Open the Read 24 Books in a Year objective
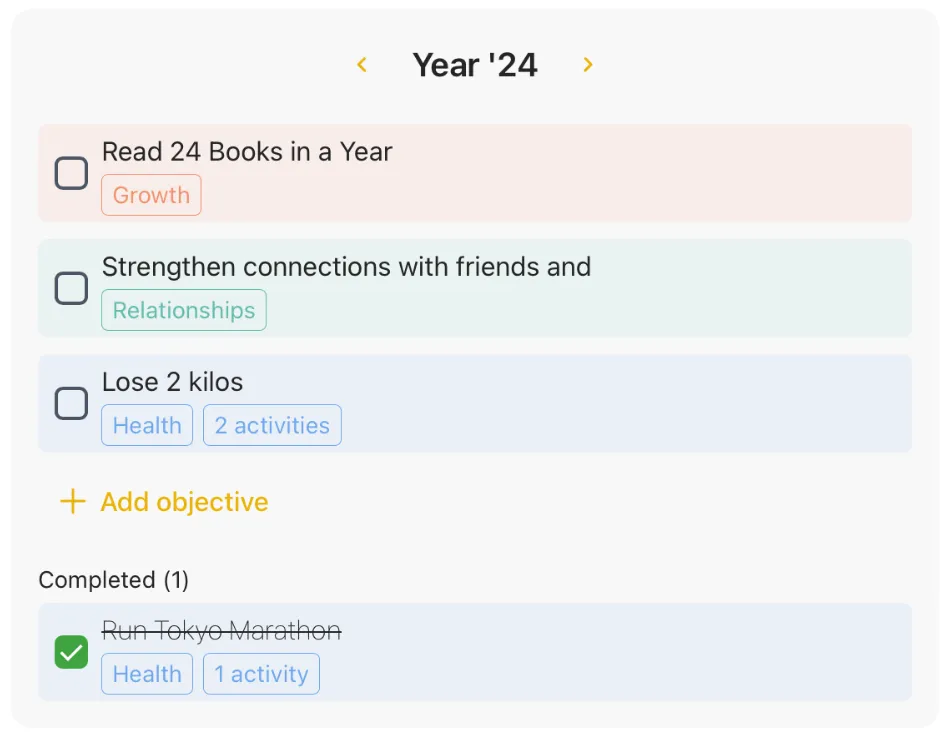Viewport: 948px width, 744px height. point(247,152)
